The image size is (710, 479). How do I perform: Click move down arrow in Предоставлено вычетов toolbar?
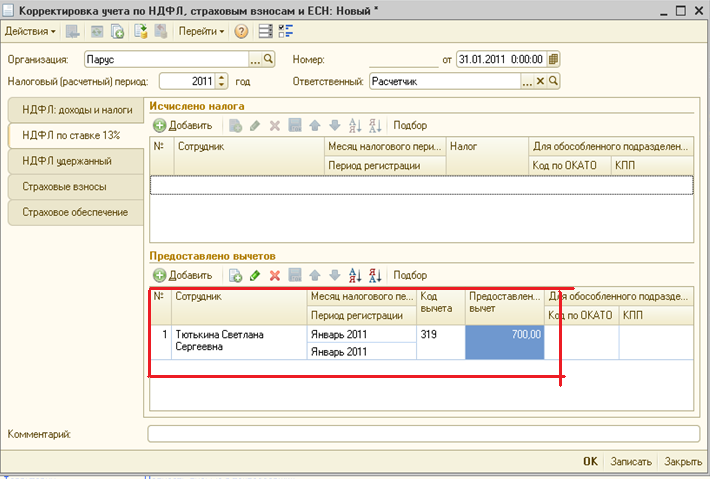pos(335,275)
